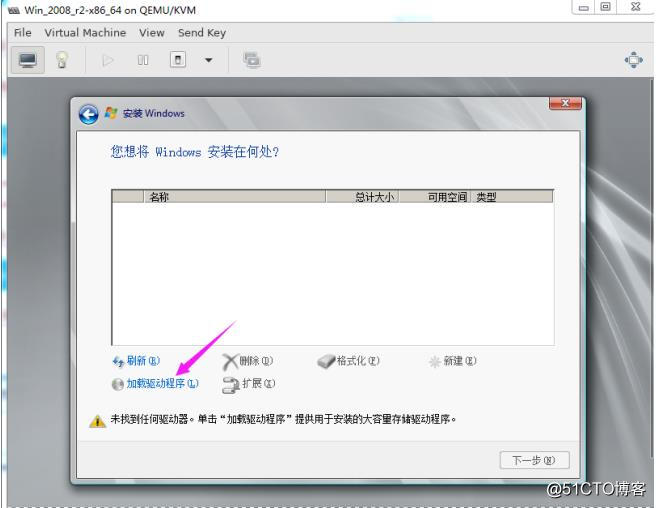Open the Send Key menu

[202, 33]
